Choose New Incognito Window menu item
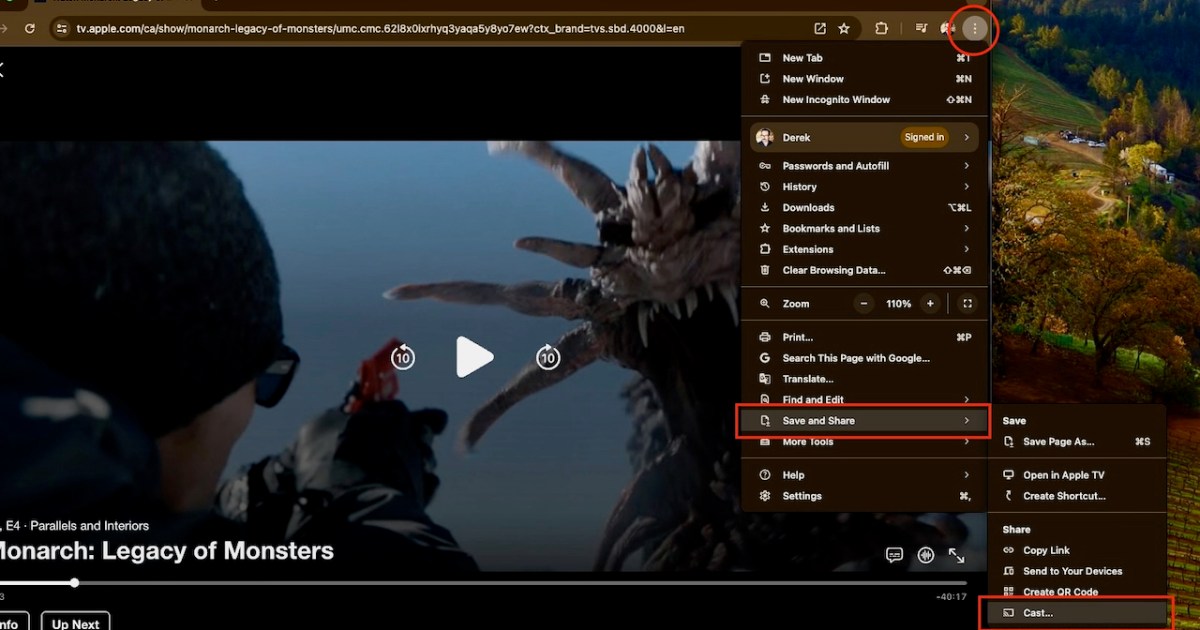The width and height of the screenshot is (1200, 630). (x=836, y=100)
